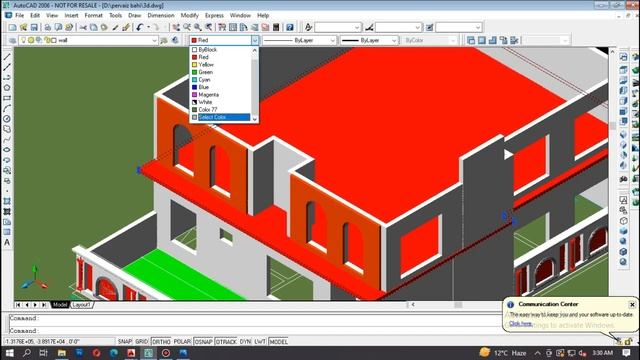Select the Arc tool
The height and width of the screenshot is (360, 640).
[7, 109]
